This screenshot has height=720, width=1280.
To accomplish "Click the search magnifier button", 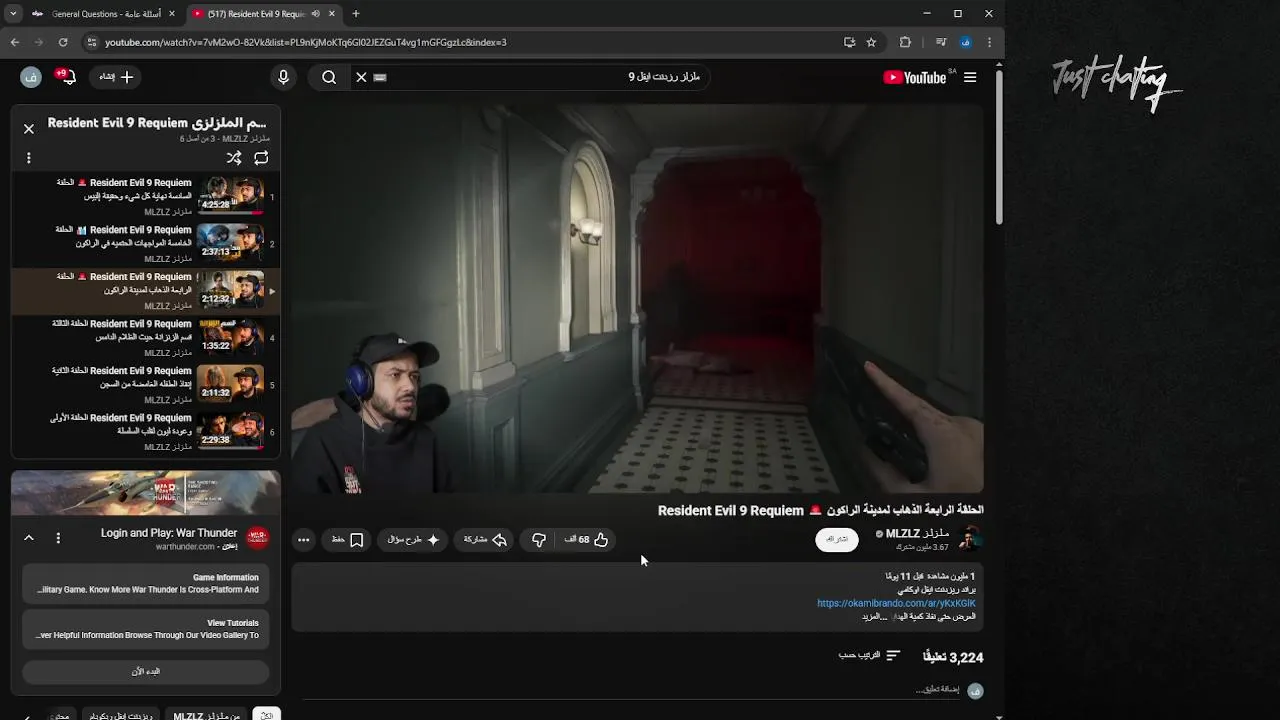I will 329,77.
